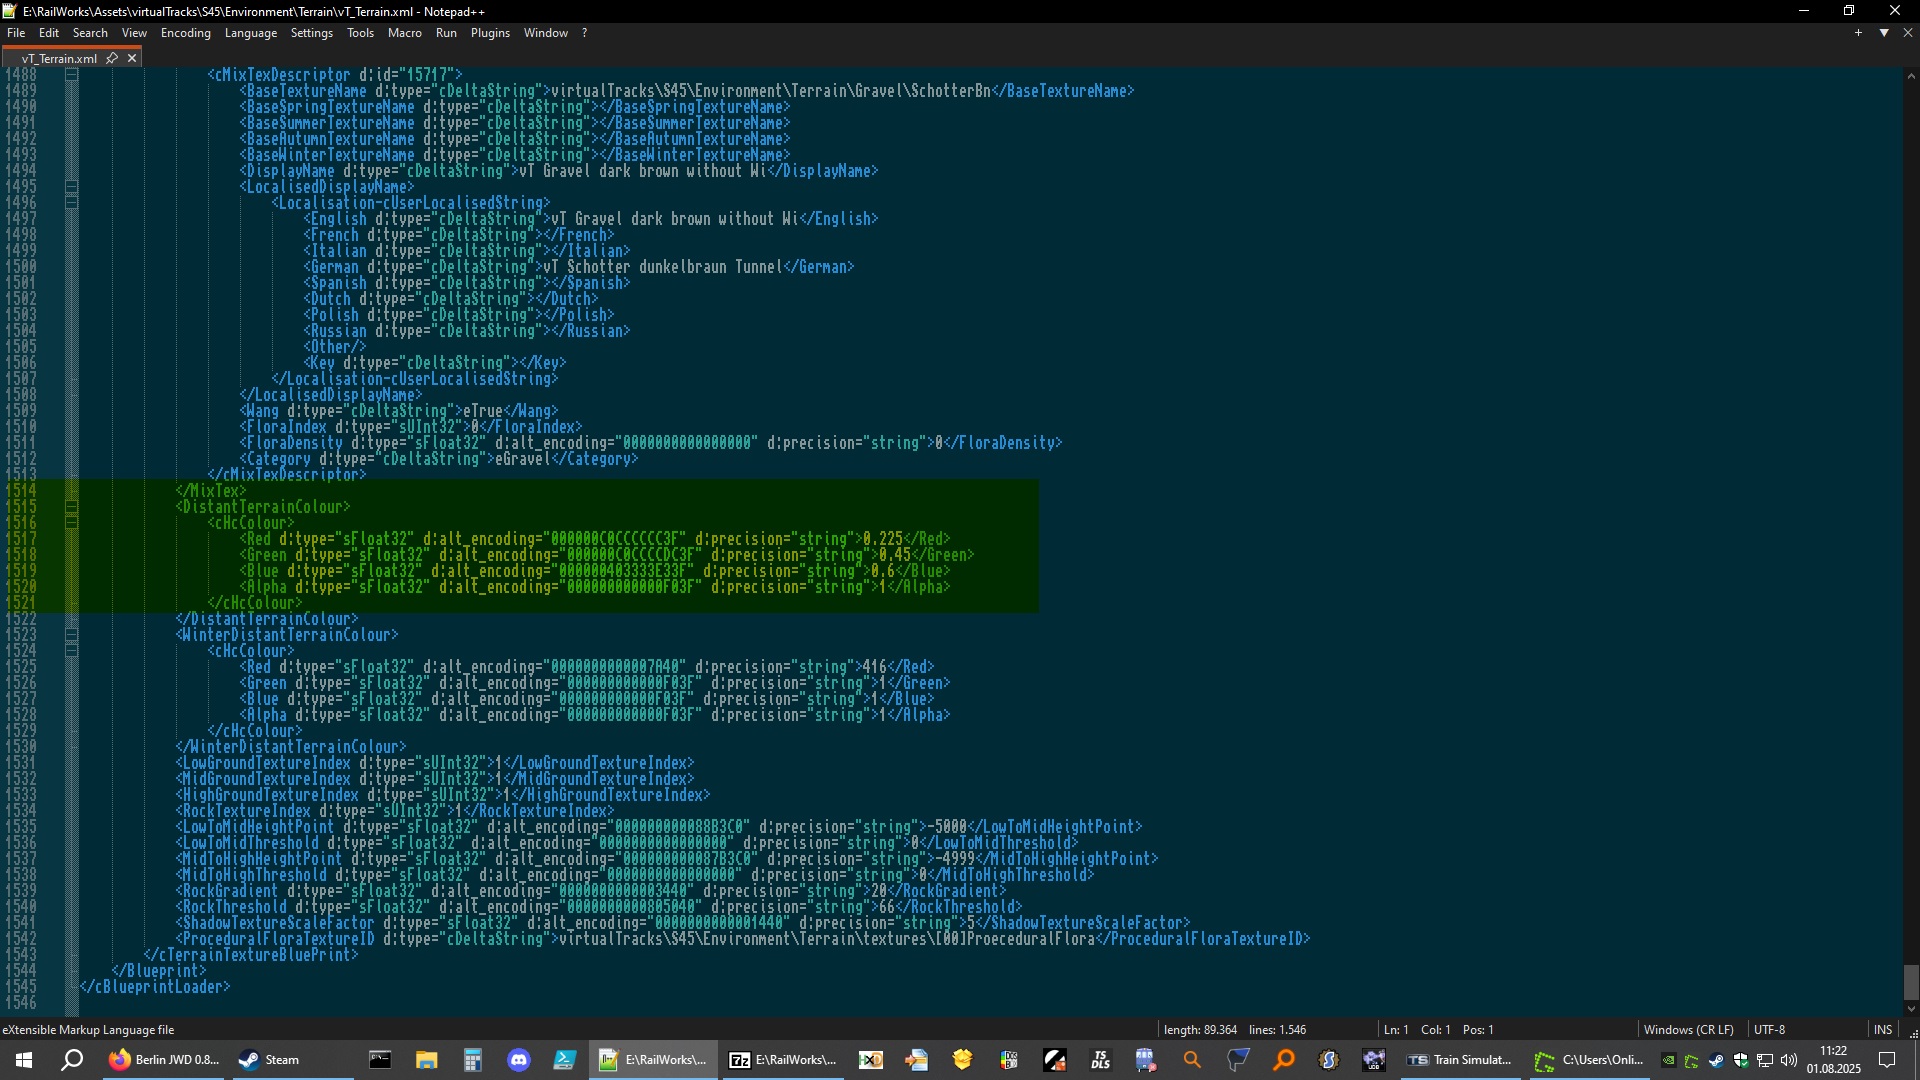Open the 7-Zip E:\RailWorks taskbar window
The width and height of the screenshot is (1920, 1080).
[x=782, y=1060]
